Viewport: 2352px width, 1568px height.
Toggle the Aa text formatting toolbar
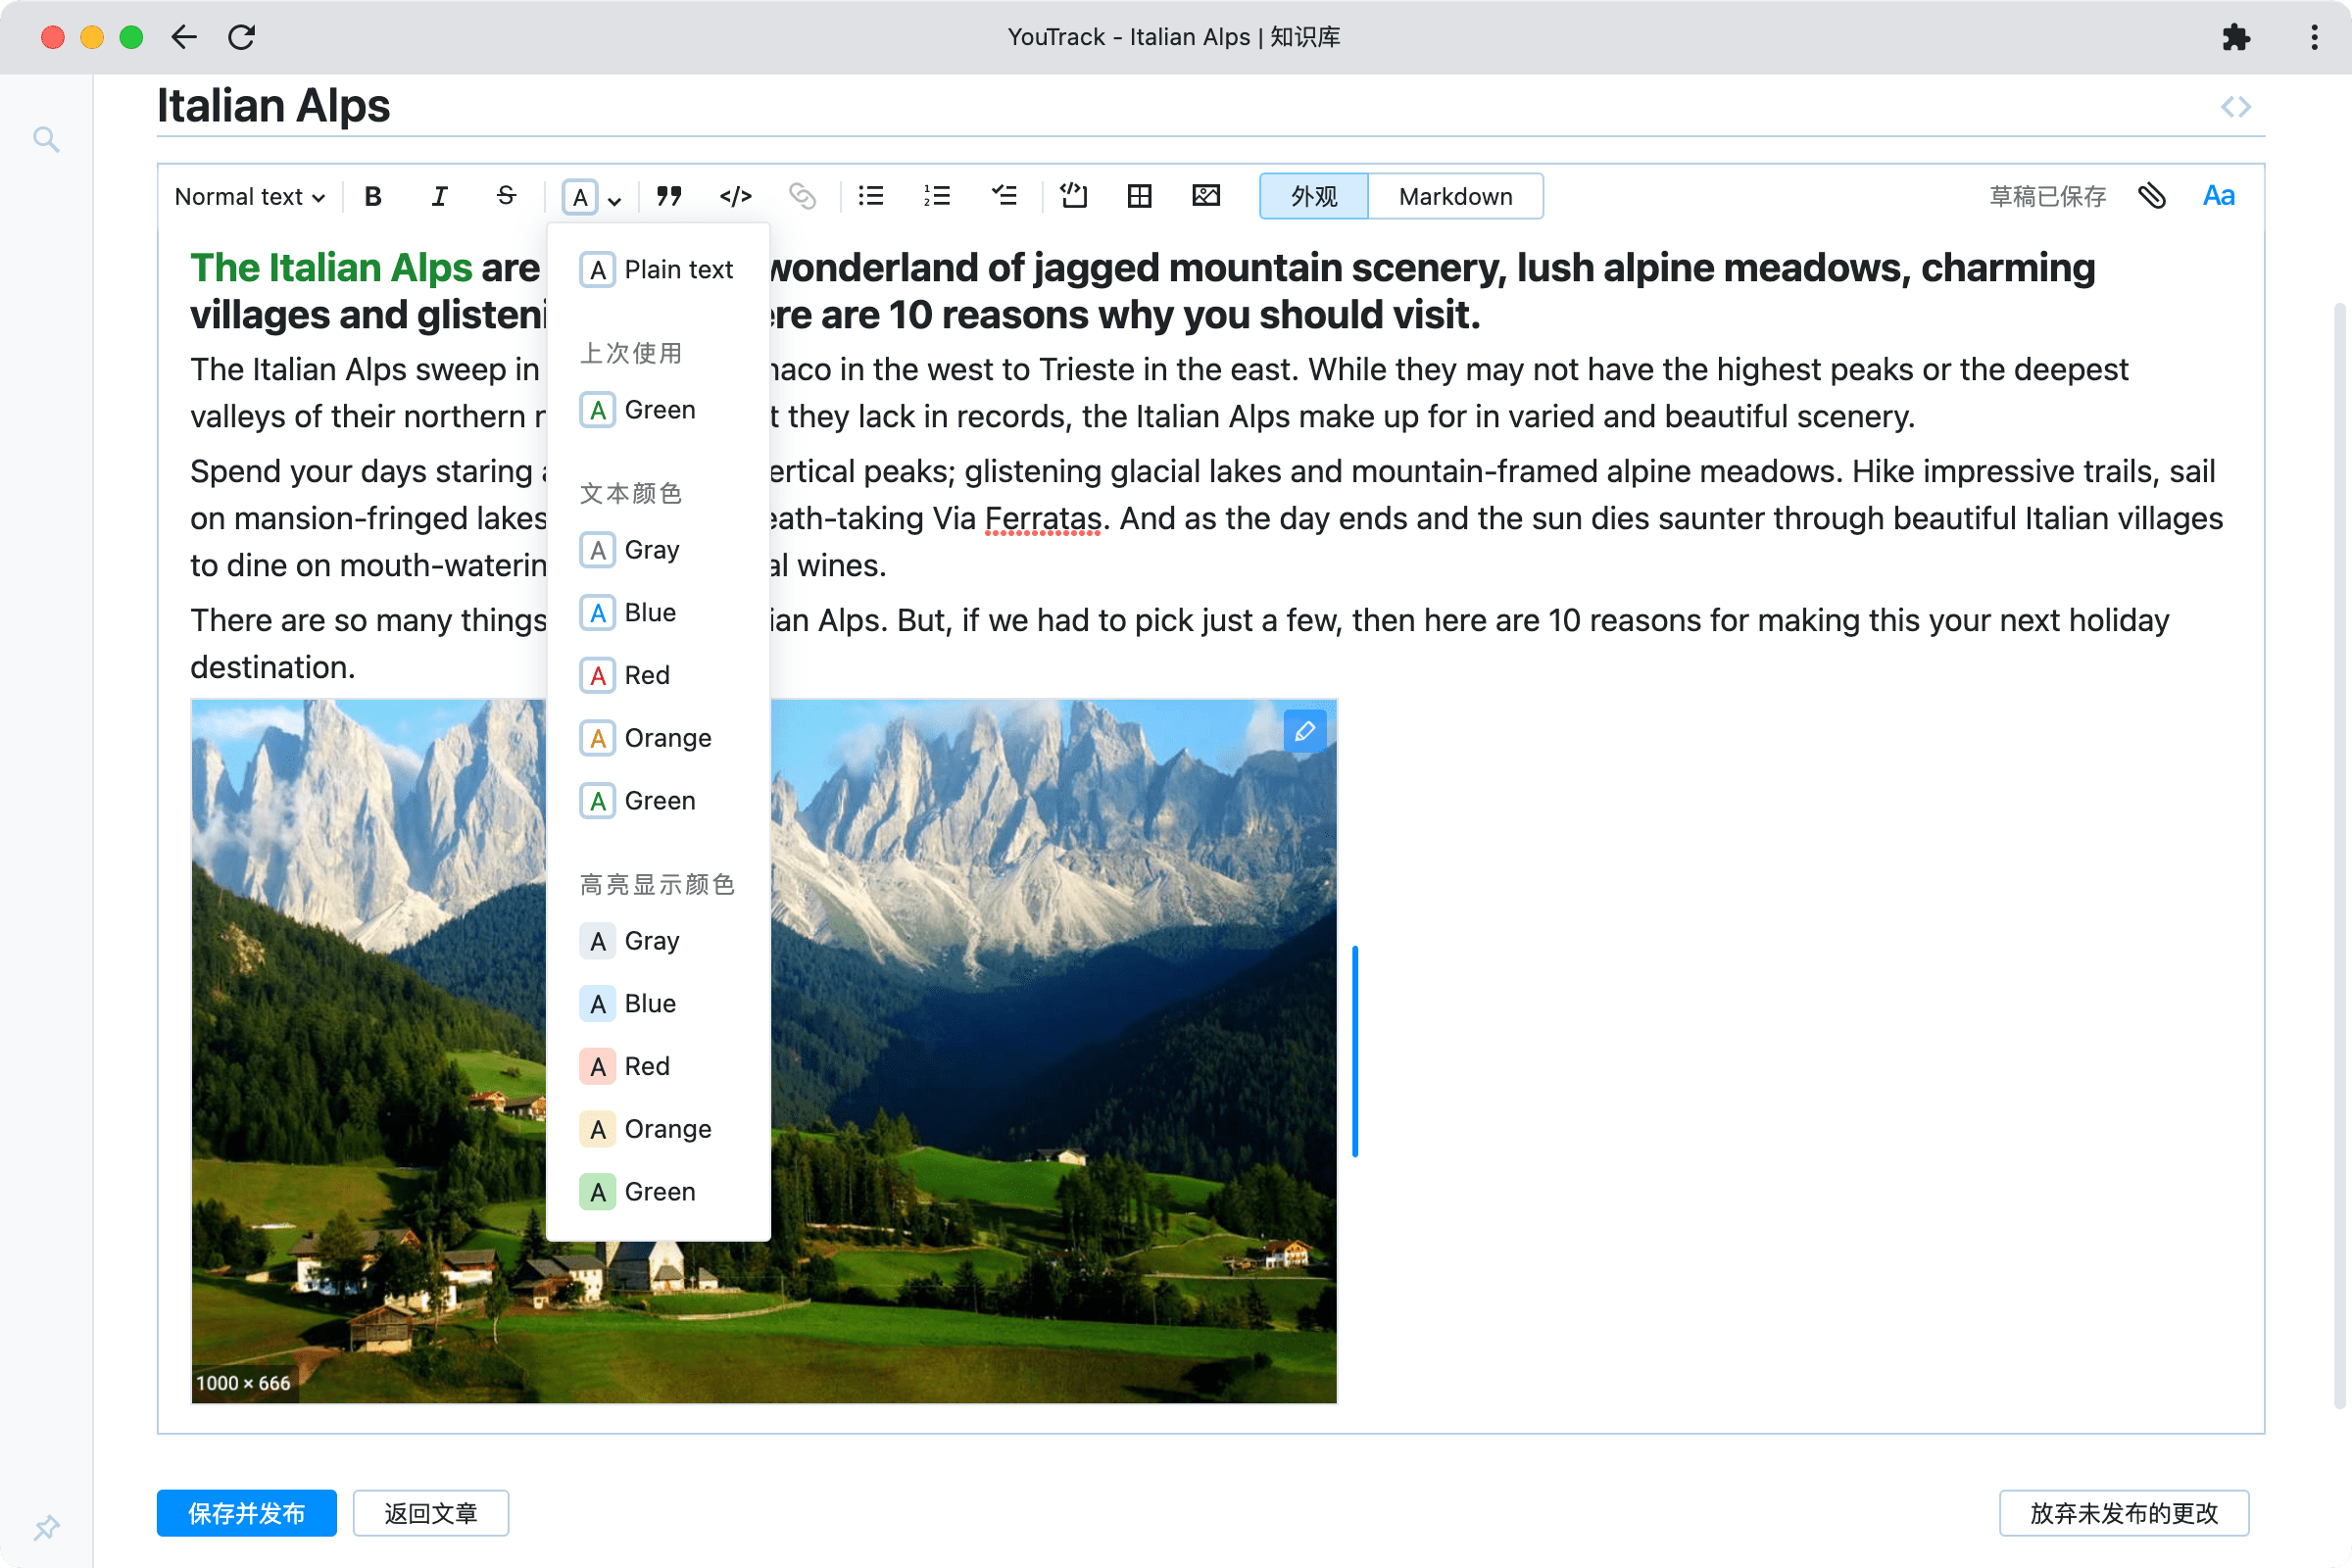coord(2218,196)
